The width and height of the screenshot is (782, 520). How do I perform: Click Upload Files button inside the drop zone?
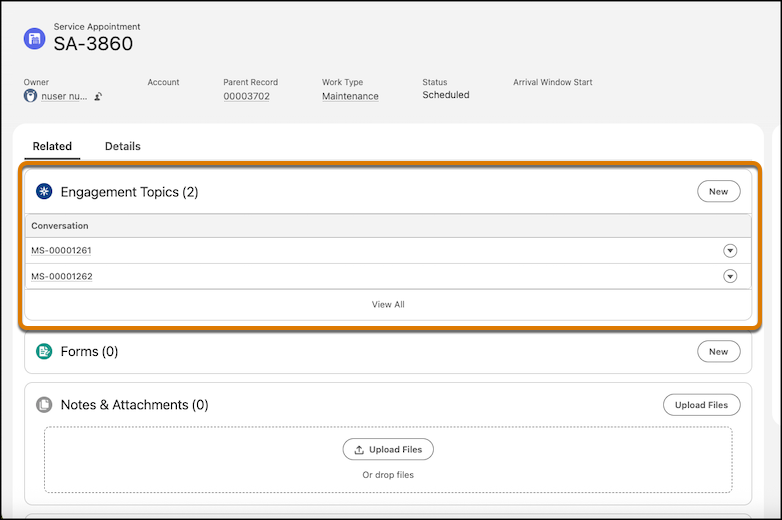pyautogui.click(x=388, y=450)
